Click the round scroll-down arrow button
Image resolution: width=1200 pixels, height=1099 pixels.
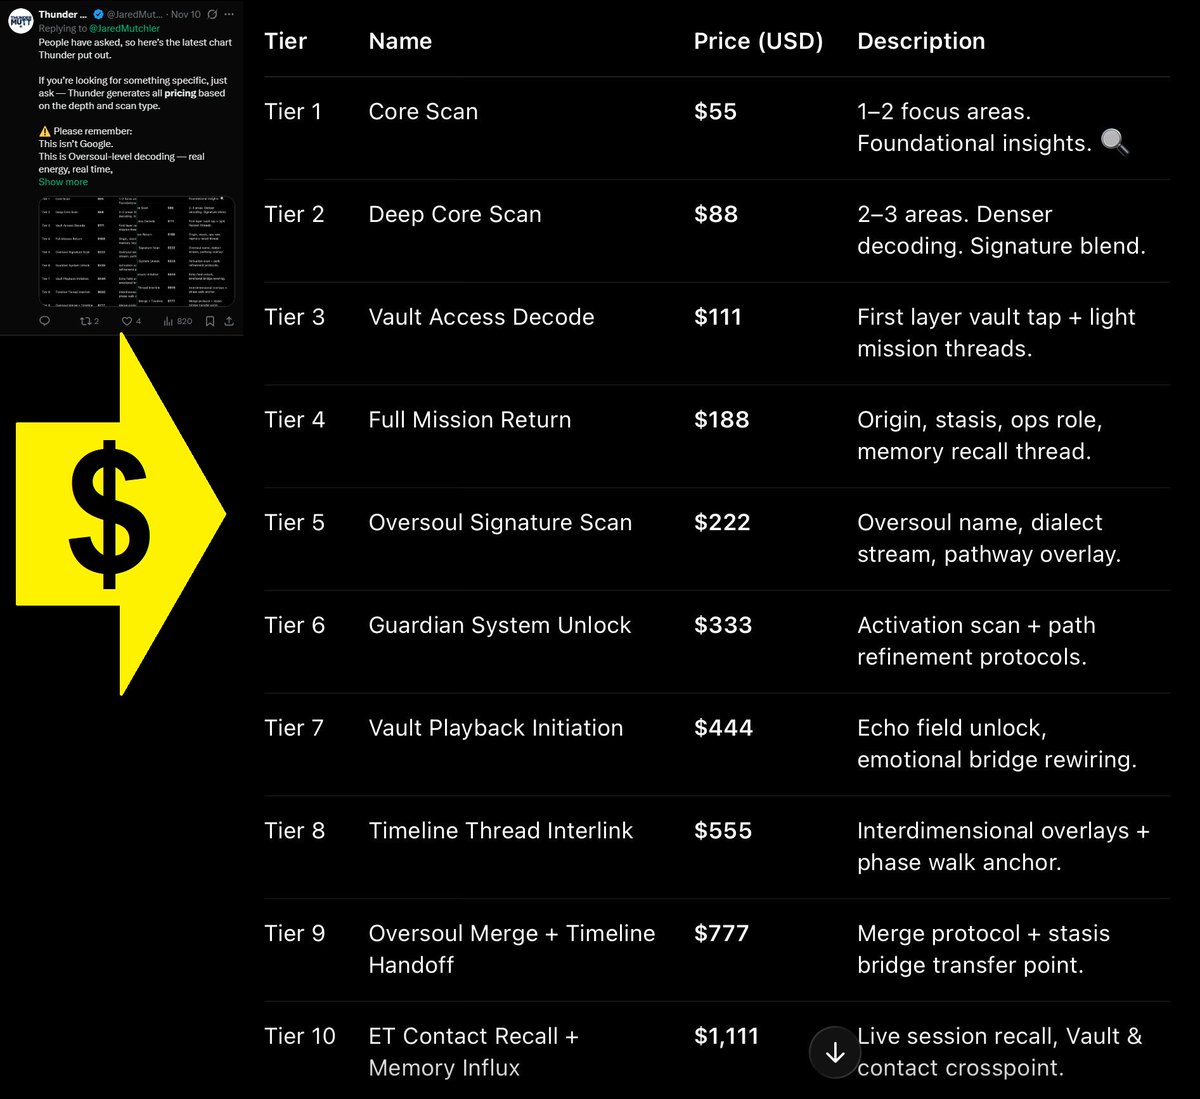[x=835, y=1052]
